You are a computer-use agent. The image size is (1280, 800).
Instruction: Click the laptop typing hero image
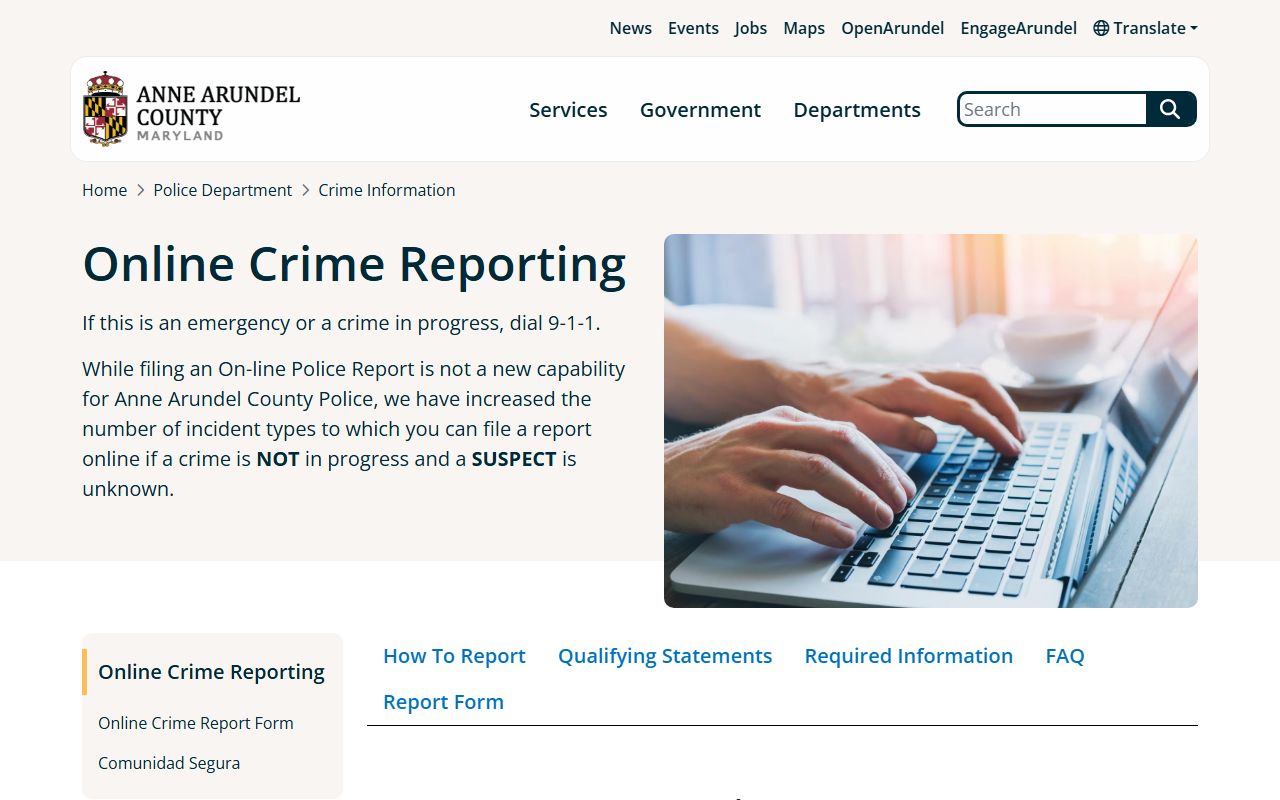point(931,421)
